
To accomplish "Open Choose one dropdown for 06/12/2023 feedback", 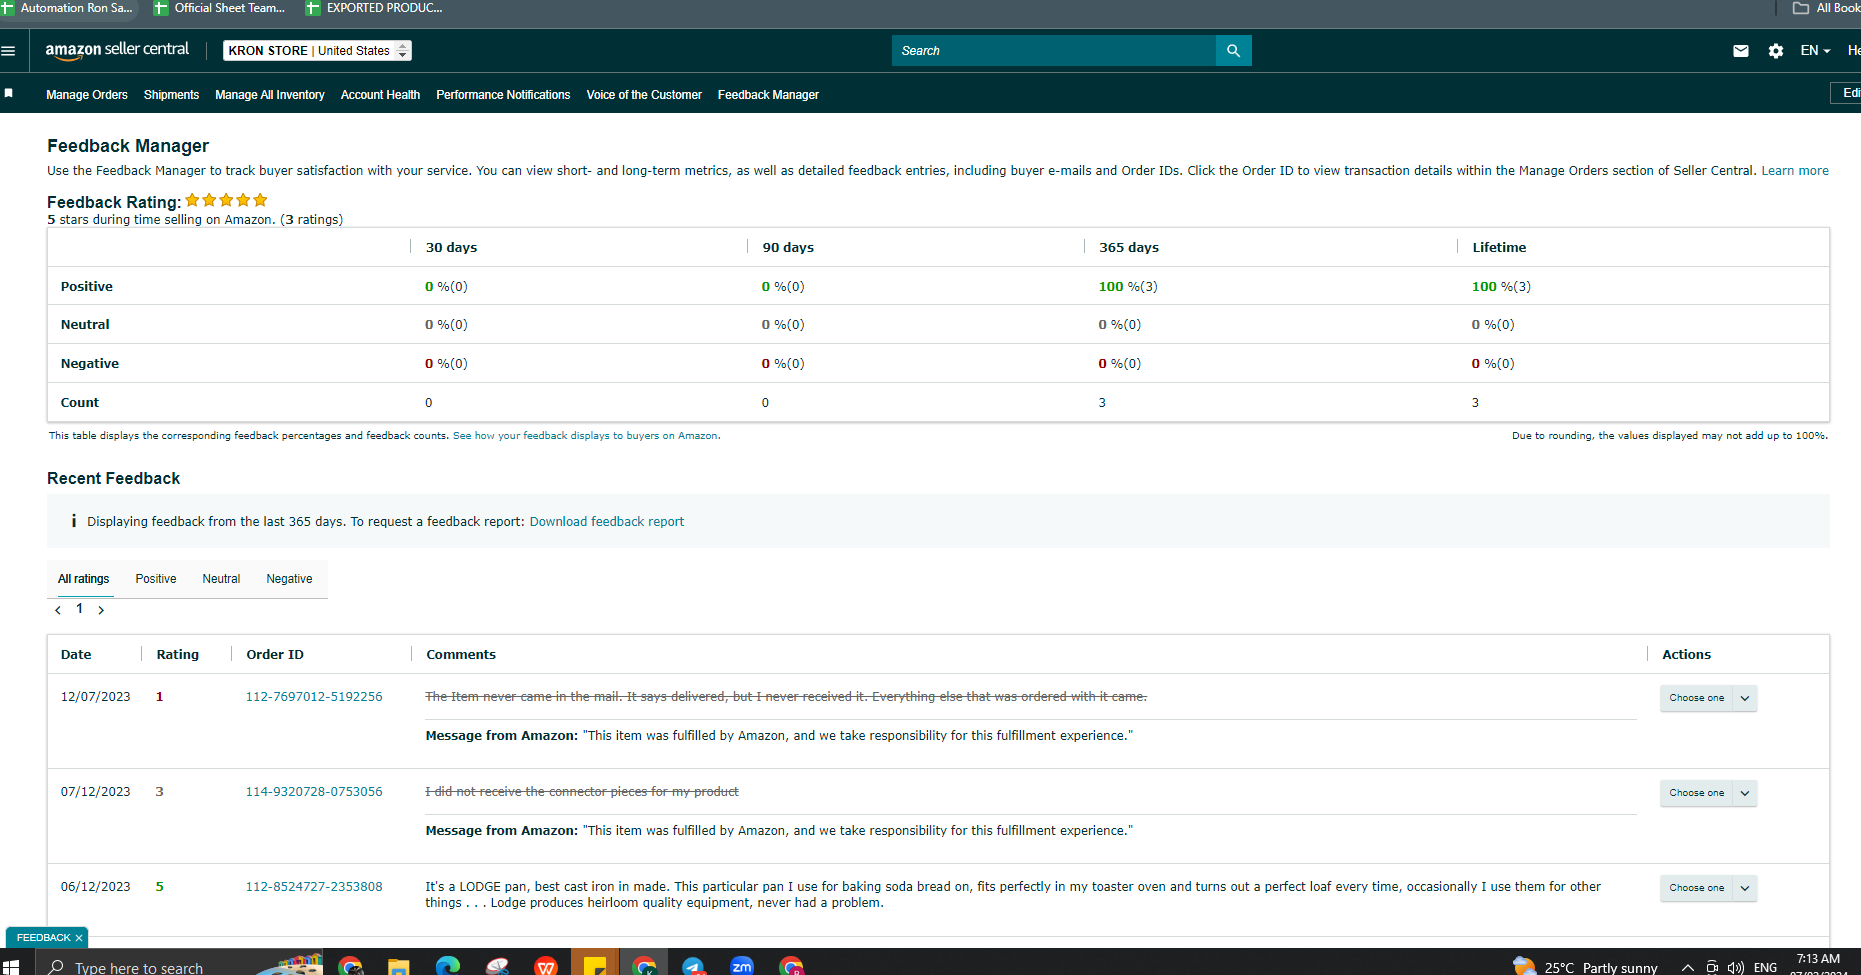I will click(x=1708, y=888).
